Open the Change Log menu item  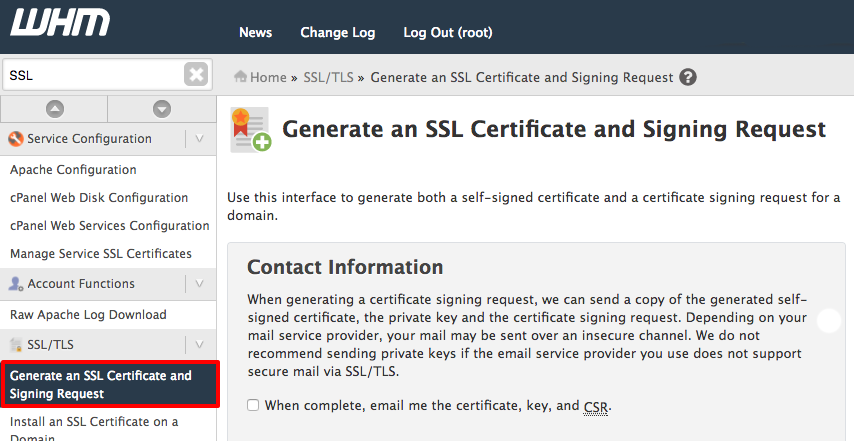point(337,32)
